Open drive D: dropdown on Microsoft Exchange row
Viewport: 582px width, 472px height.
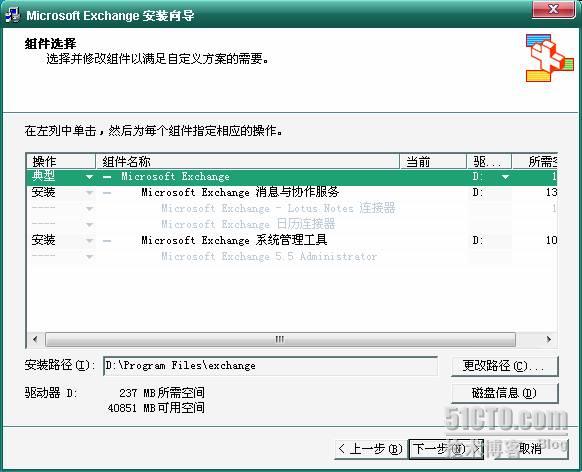click(x=505, y=177)
